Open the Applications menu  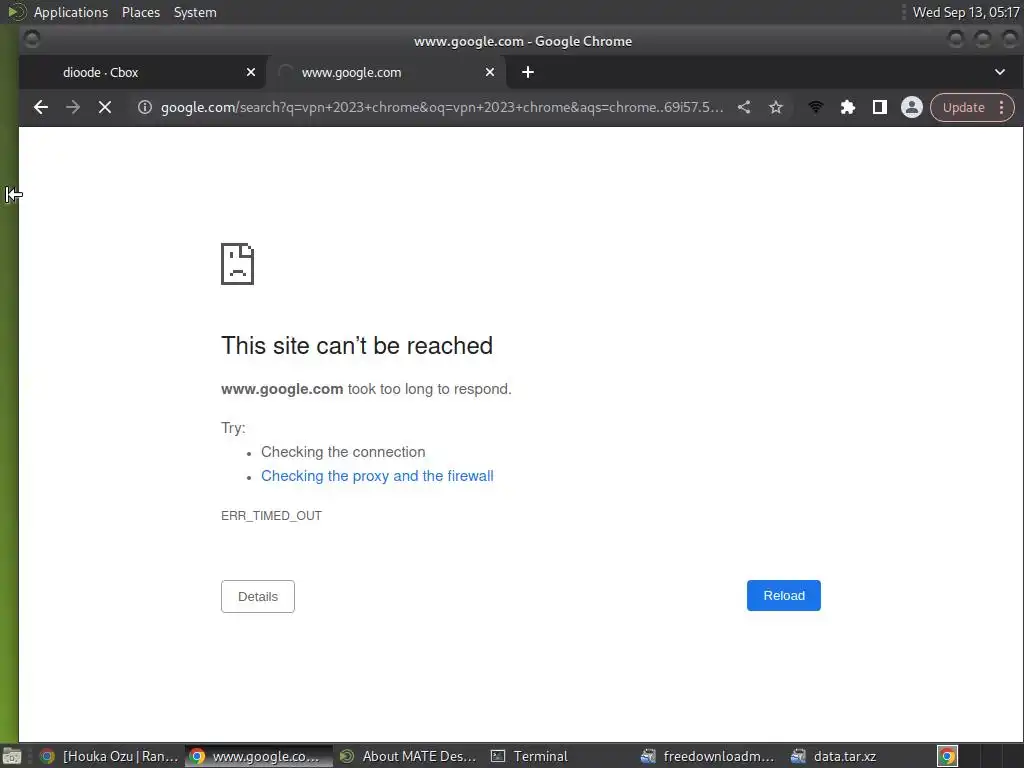click(71, 12)
